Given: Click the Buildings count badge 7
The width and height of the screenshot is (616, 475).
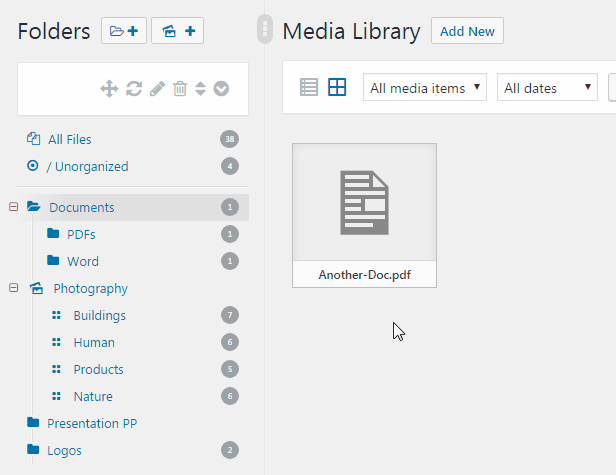Looking at the screenshot, I should pyautogui.click(x=230, y=315).
